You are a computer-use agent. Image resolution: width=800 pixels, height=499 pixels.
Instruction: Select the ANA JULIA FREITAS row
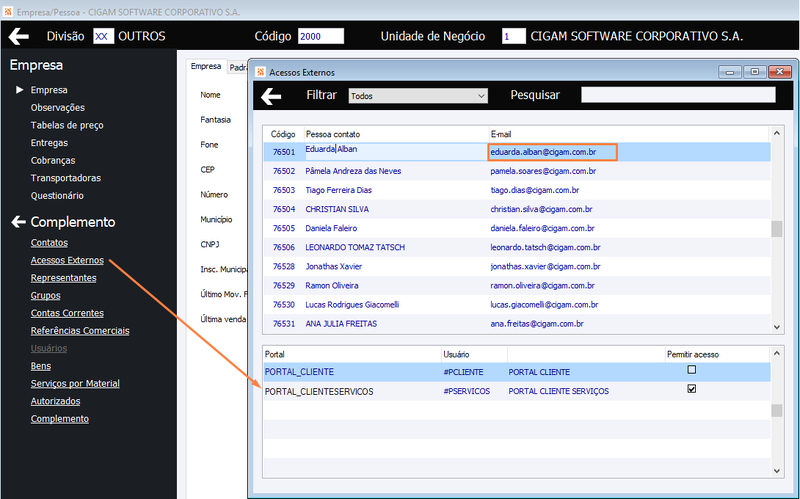[x=517, y=323]
